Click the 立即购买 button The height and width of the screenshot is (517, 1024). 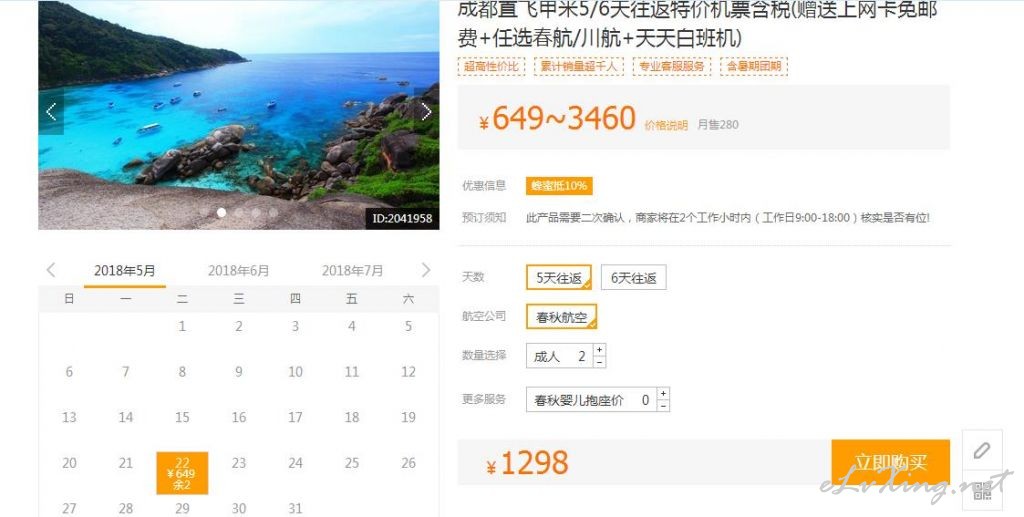tap(891, 462)
